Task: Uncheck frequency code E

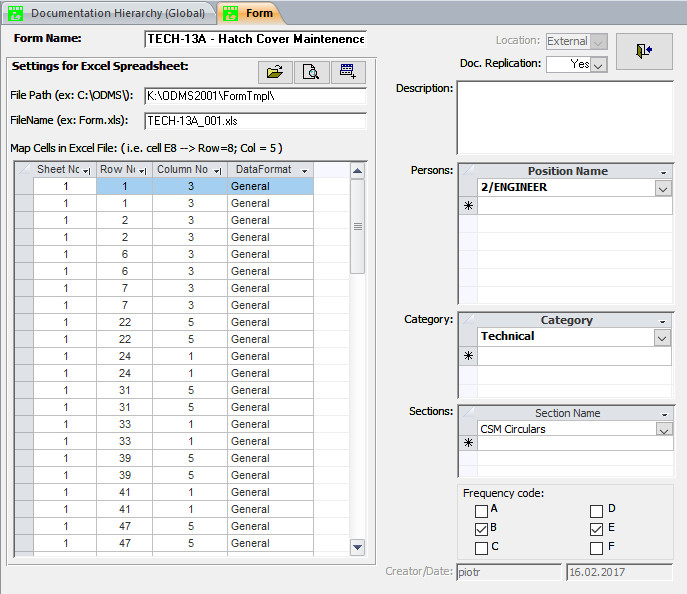Action: click(x=596, y=529)
